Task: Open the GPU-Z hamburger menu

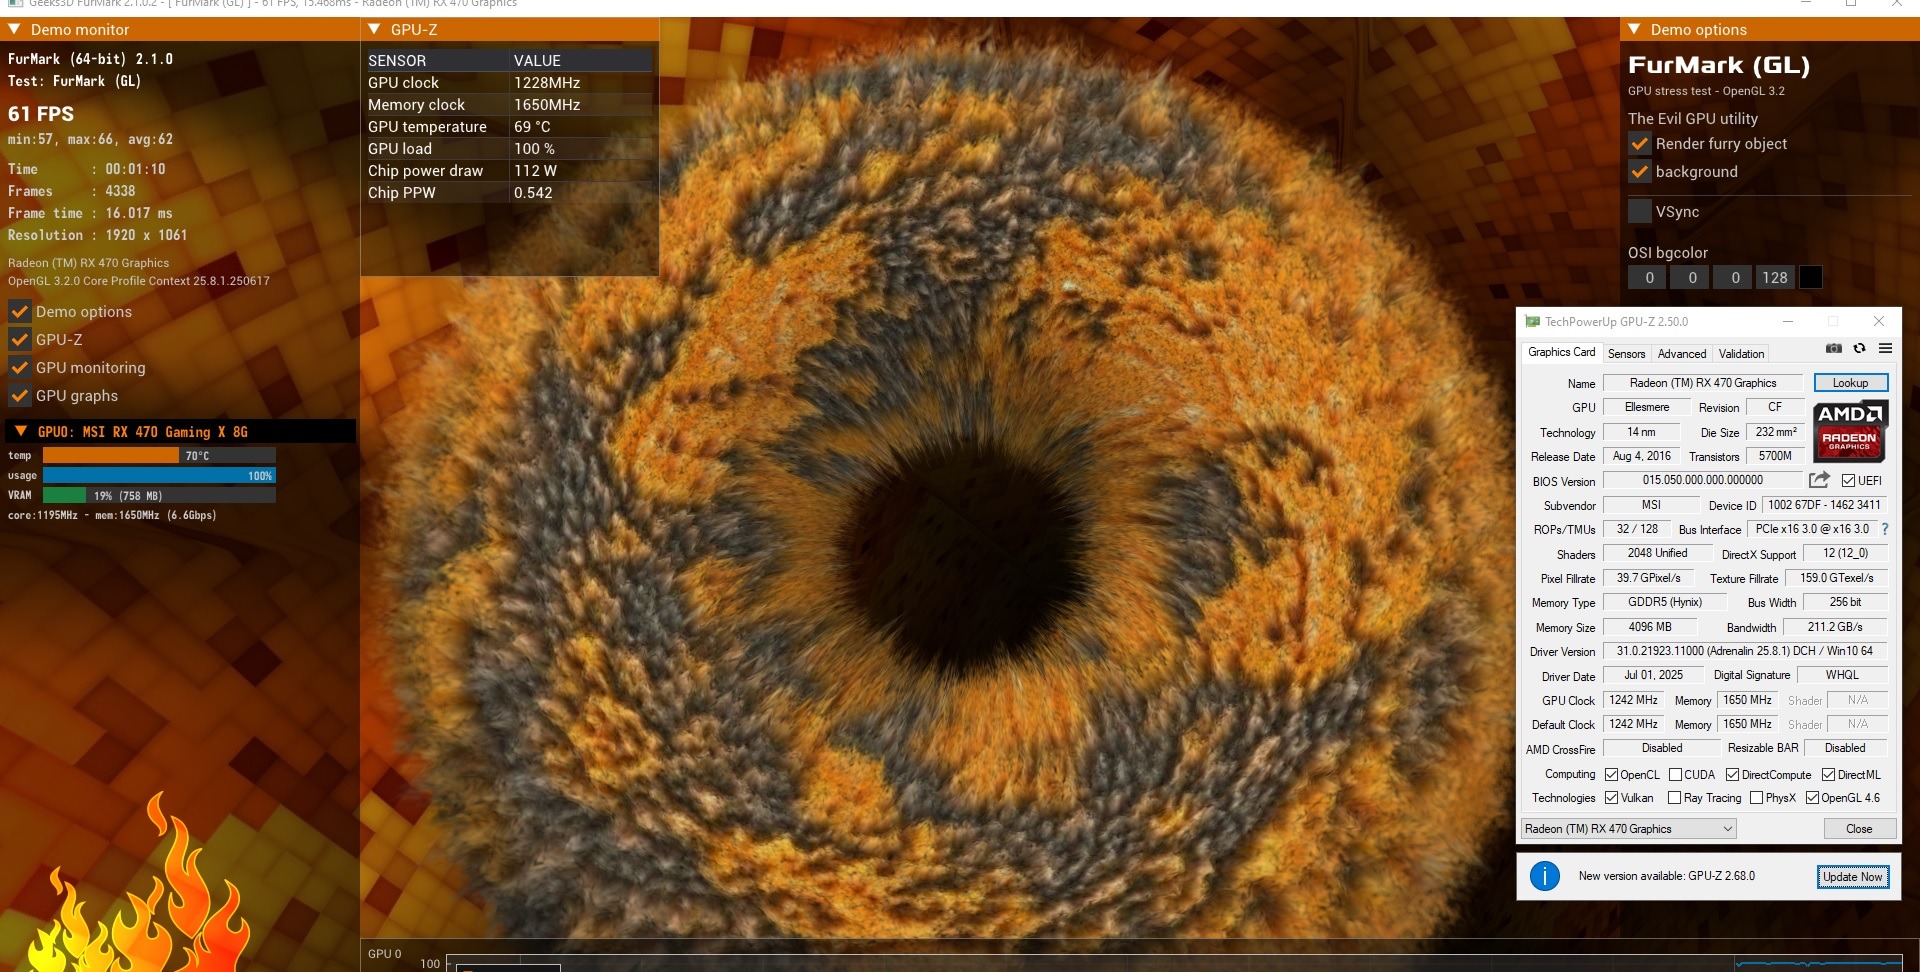Action: 1885,349
